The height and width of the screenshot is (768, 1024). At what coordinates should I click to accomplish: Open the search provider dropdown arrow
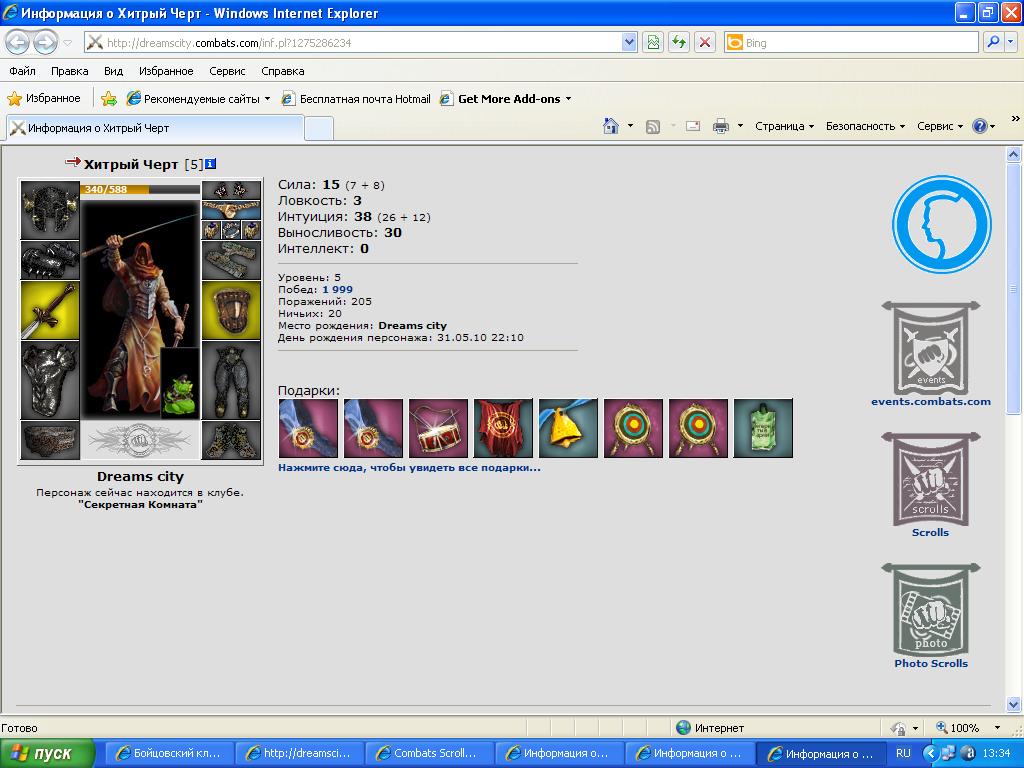pyautogui.click(x=1010, y=42)
